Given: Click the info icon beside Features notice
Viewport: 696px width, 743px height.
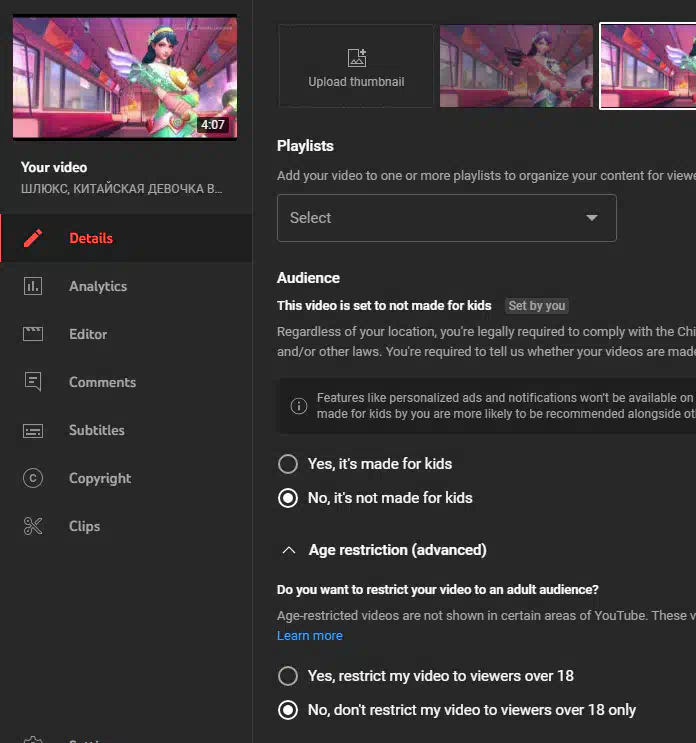Looking at the screenshot, I should 298,406.
